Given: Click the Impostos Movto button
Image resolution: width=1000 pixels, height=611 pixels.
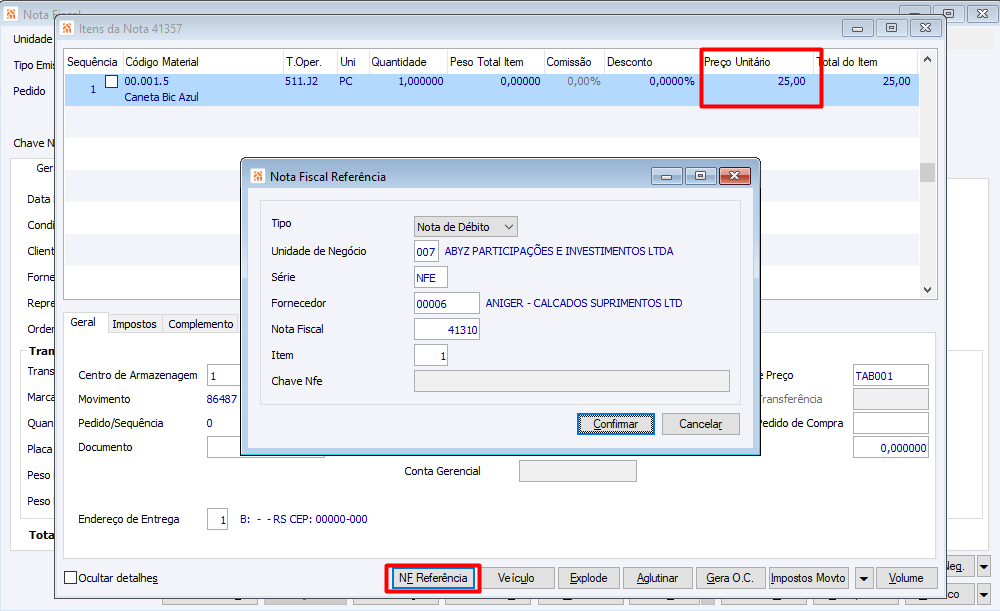Looking at the screenshot, I should [808, 578].
